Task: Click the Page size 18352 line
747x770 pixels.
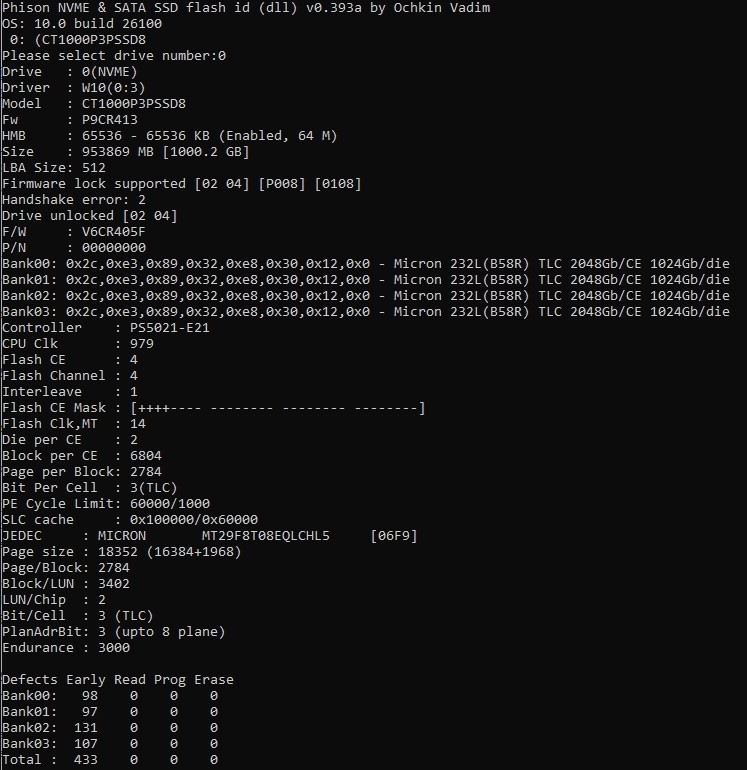Action: (122, 552)
